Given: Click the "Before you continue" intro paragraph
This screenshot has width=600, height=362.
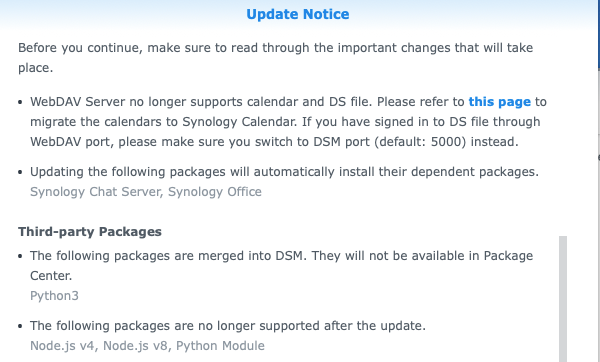Looking at the screenshot, I should pos(276,57).
